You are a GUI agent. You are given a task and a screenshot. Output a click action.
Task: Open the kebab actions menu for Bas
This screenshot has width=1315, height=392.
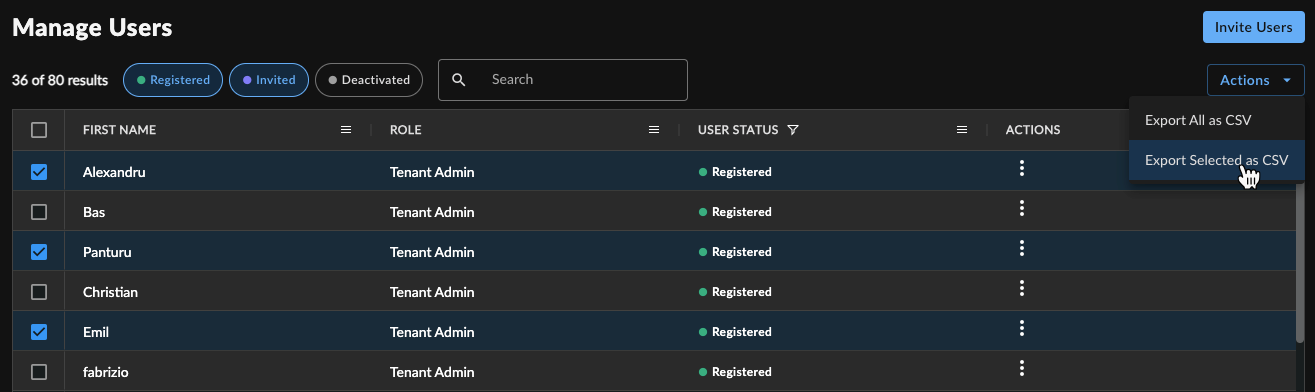[1021, 208]
